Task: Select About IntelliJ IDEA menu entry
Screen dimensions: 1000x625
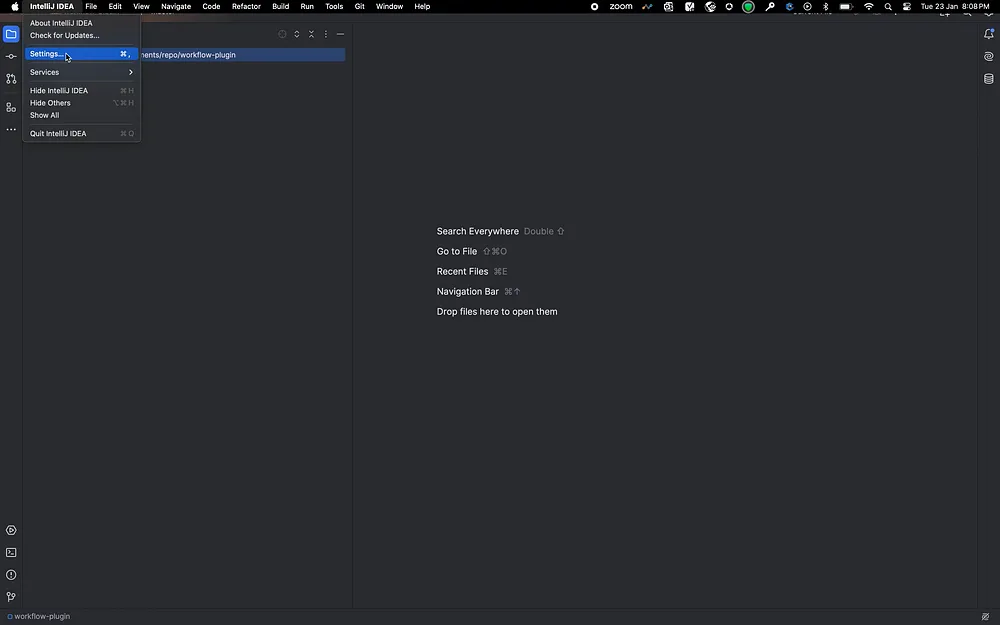Action: point(81,23)
